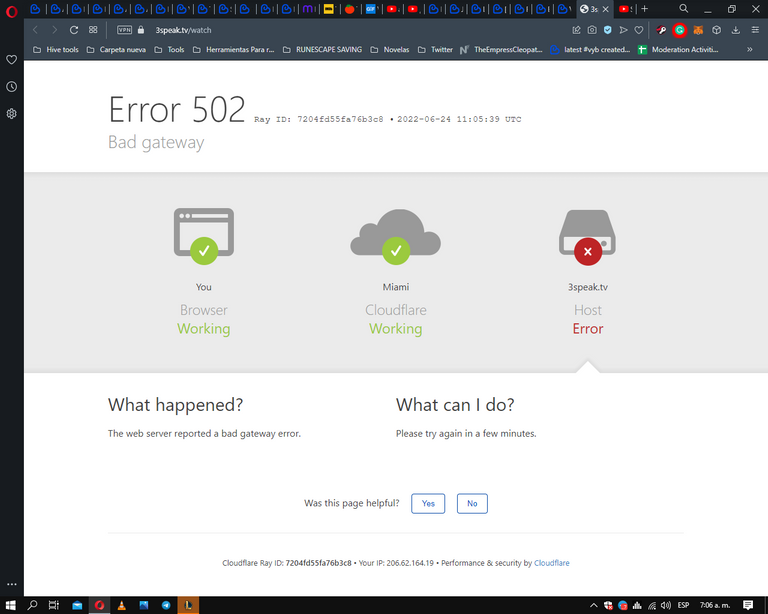
Task: Show hidden system tray icons
Action: pyautogui.click(x=594, y=606)
